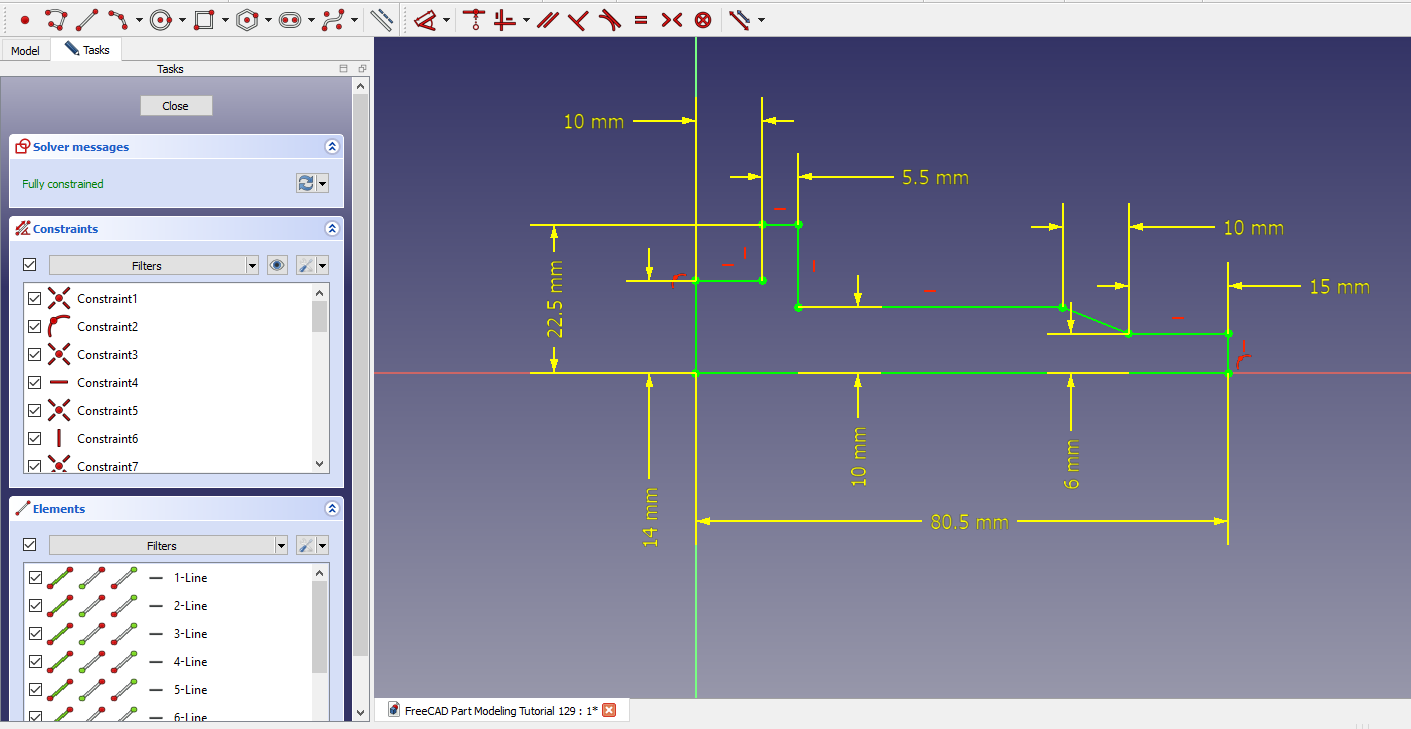Select the Create Point tool
Image resolution: width=1411 pixels, height=729 pixels.
point(25,19)
